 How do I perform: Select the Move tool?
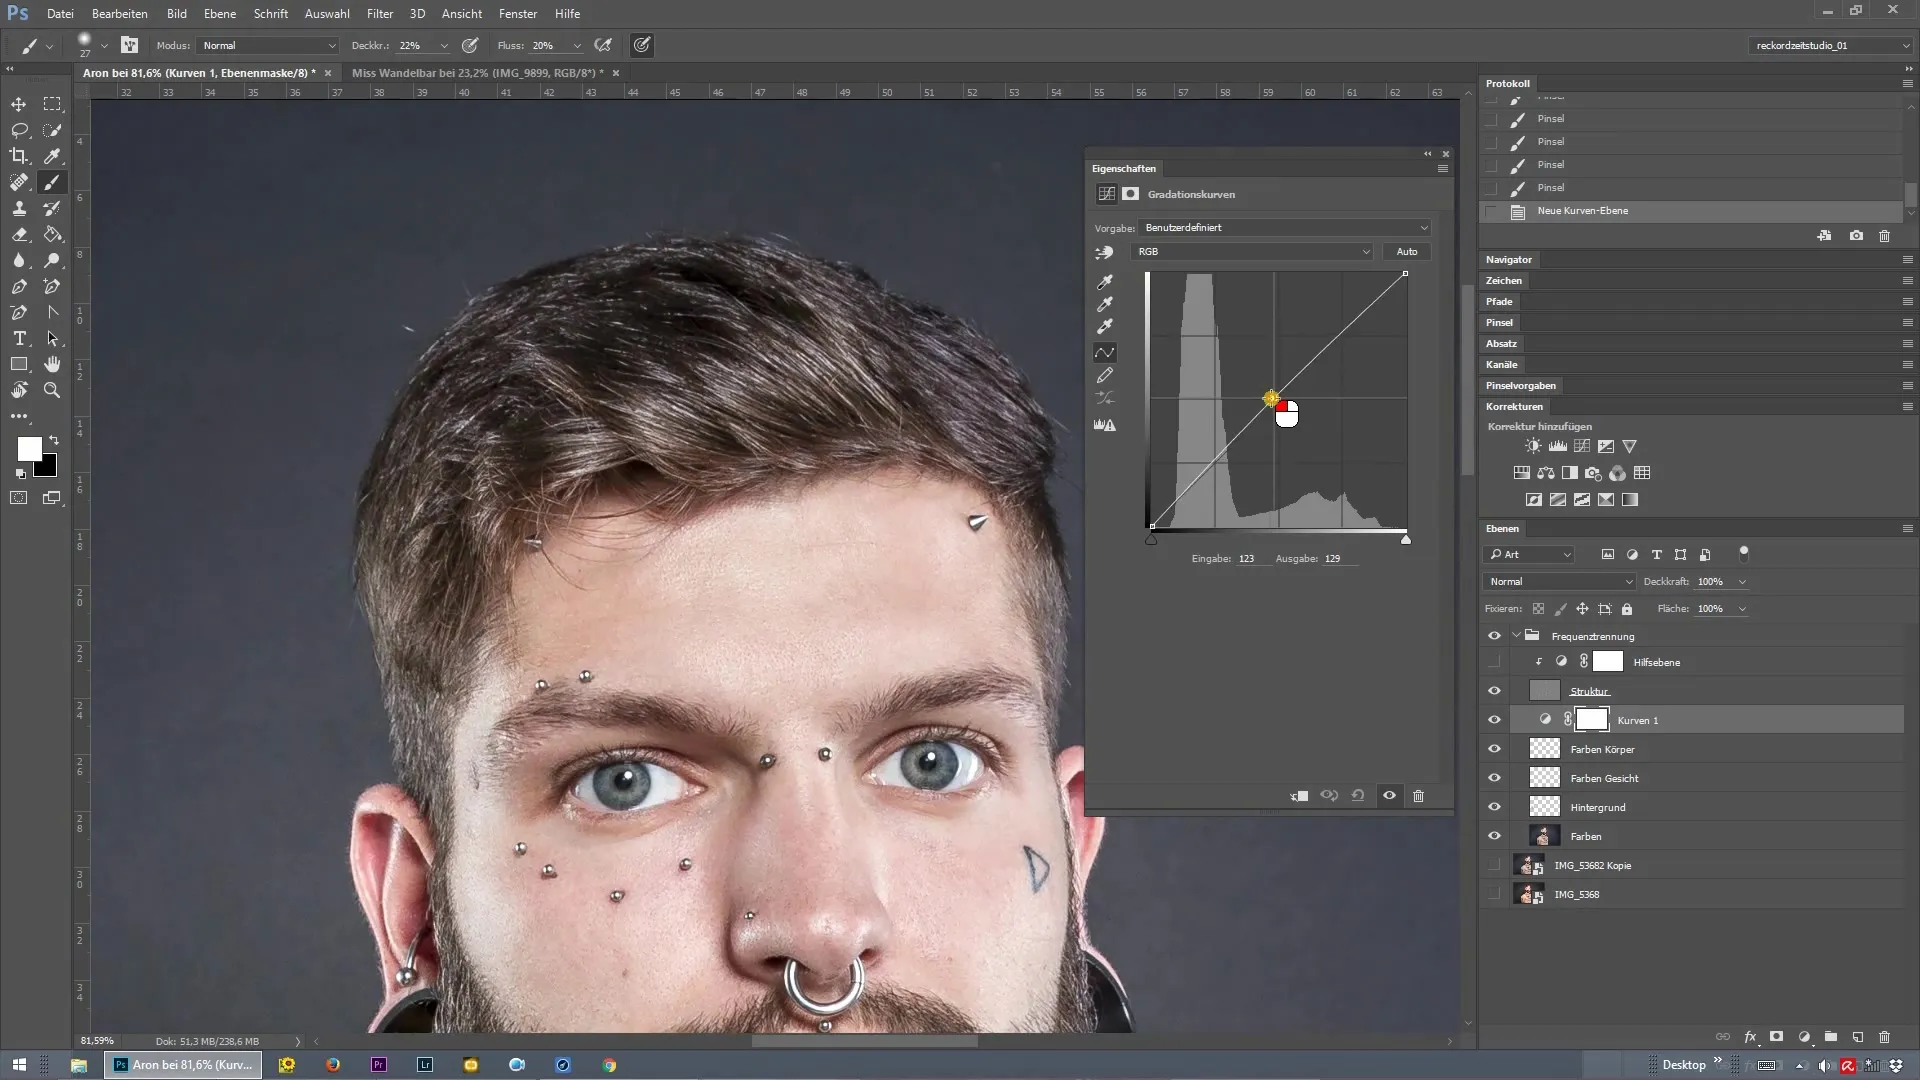pyautogui.click(x=19, y=104)
